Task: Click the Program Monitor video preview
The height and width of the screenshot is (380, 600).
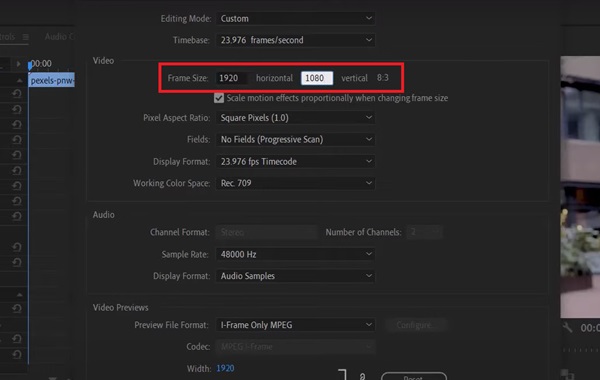Action: pos(580,187)
